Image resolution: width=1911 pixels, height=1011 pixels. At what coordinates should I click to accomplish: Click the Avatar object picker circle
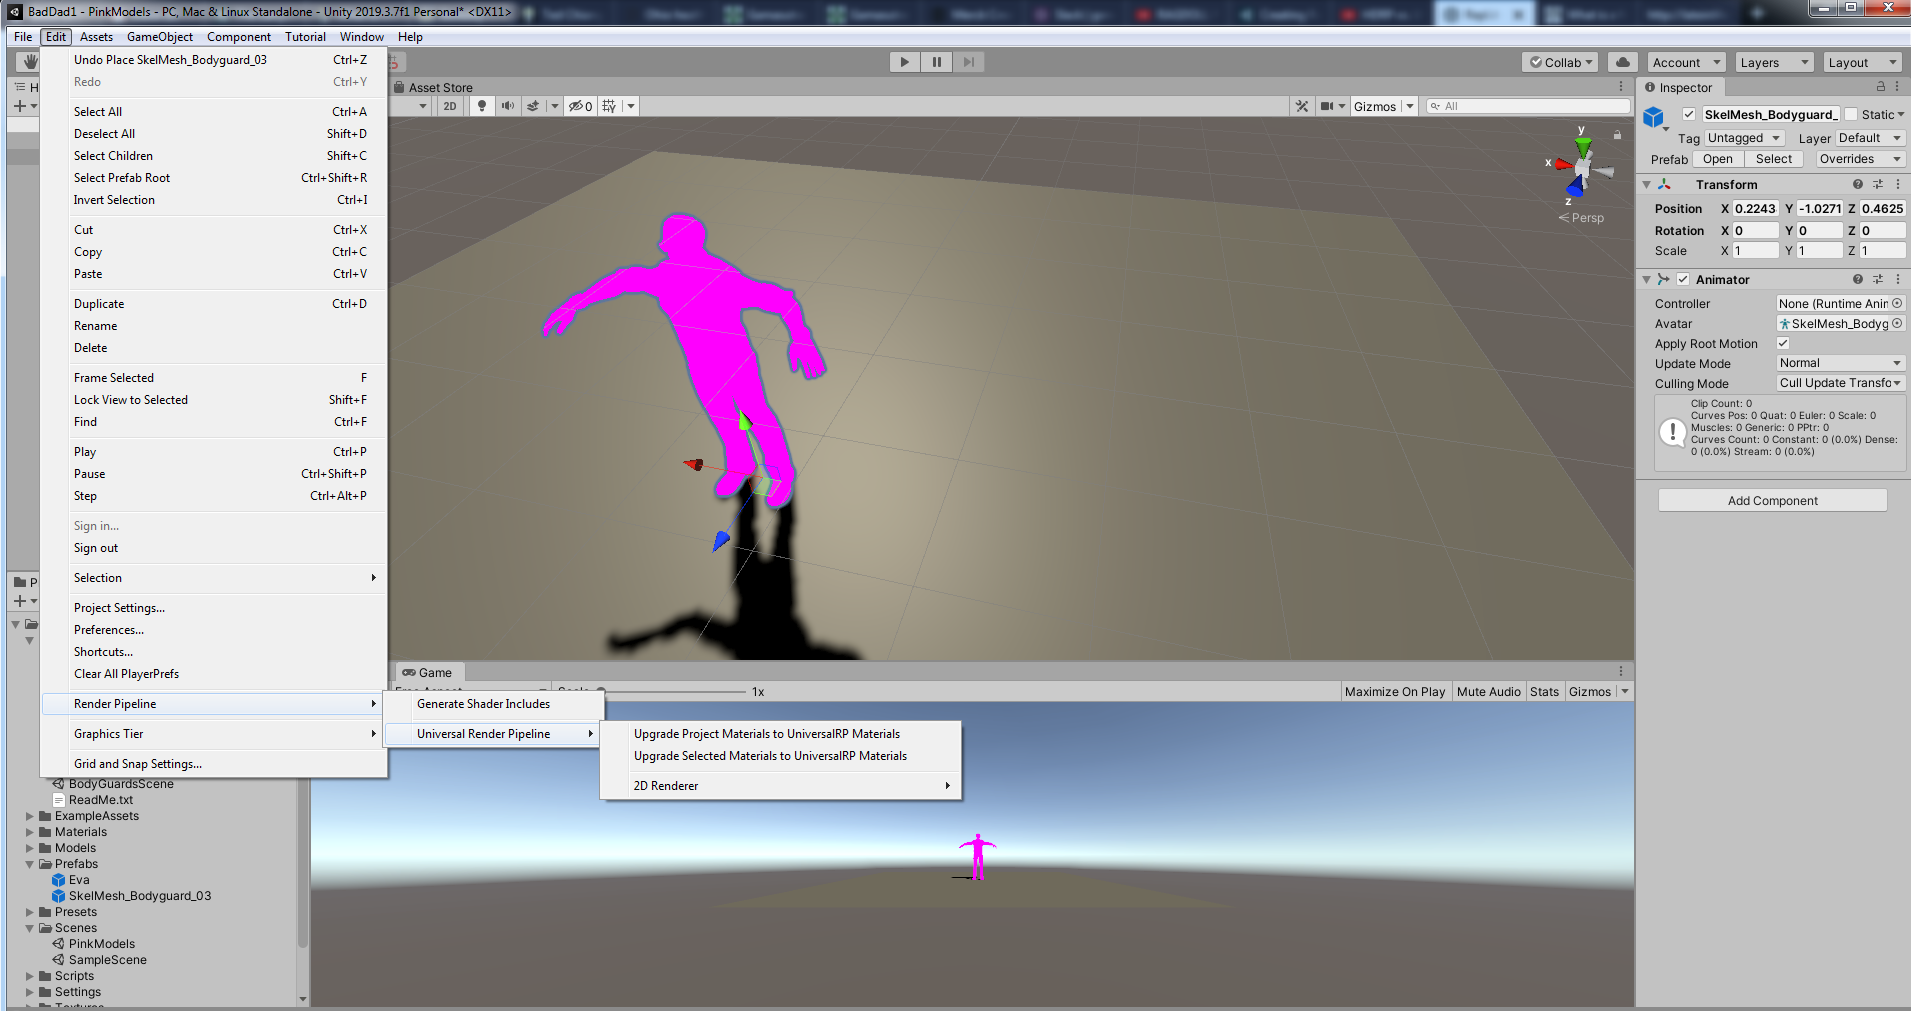1897,323
